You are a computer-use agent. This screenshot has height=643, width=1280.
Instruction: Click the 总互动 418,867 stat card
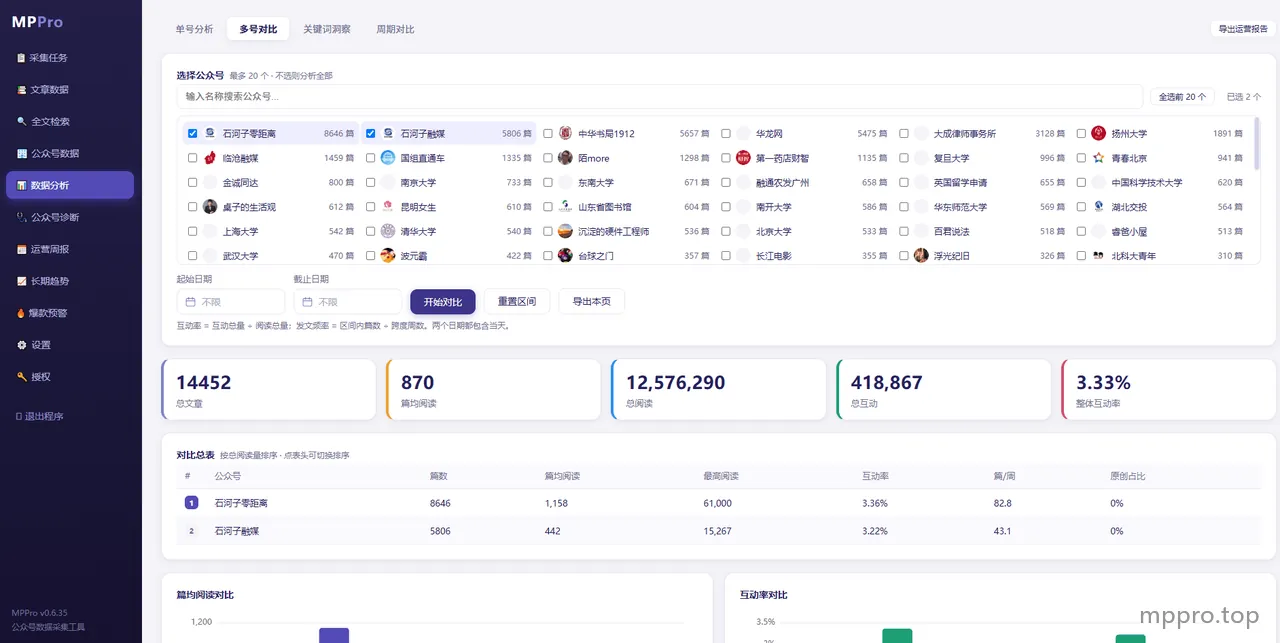(944, 389)
